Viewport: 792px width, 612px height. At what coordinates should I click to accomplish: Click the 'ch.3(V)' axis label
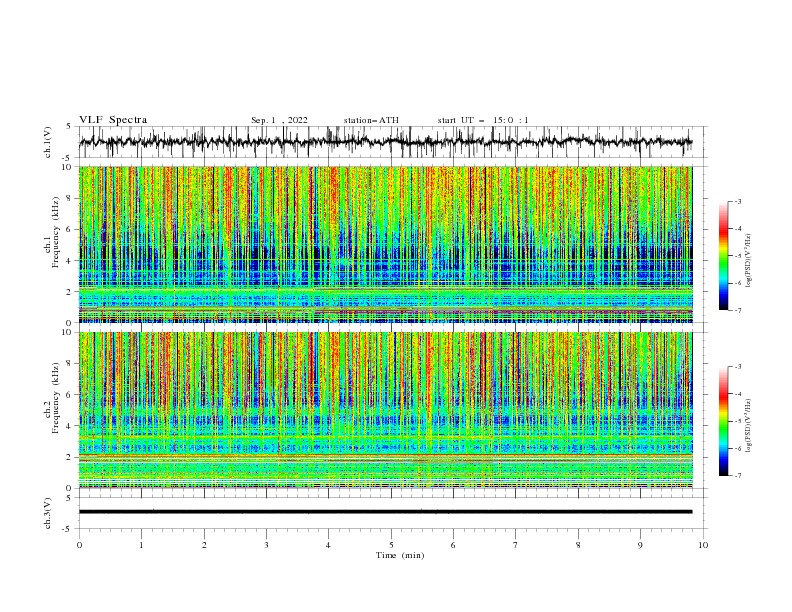(x=48, y=513)
